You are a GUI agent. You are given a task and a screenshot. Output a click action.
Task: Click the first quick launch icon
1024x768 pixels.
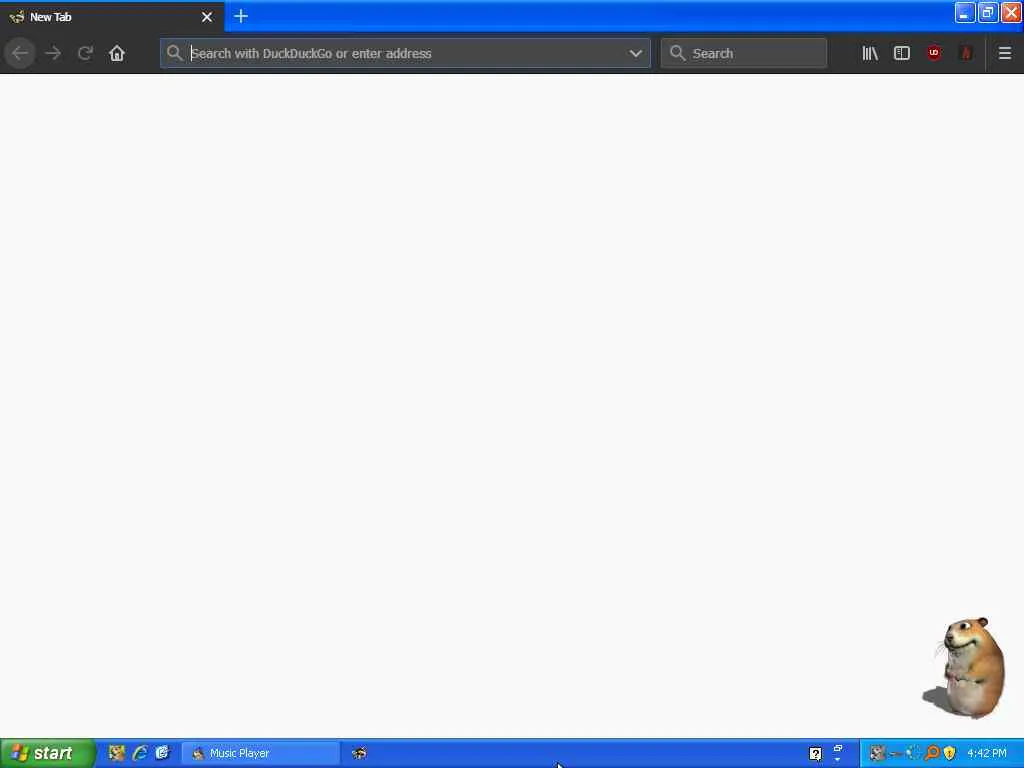pyautogui.click(x=116, y=753)
